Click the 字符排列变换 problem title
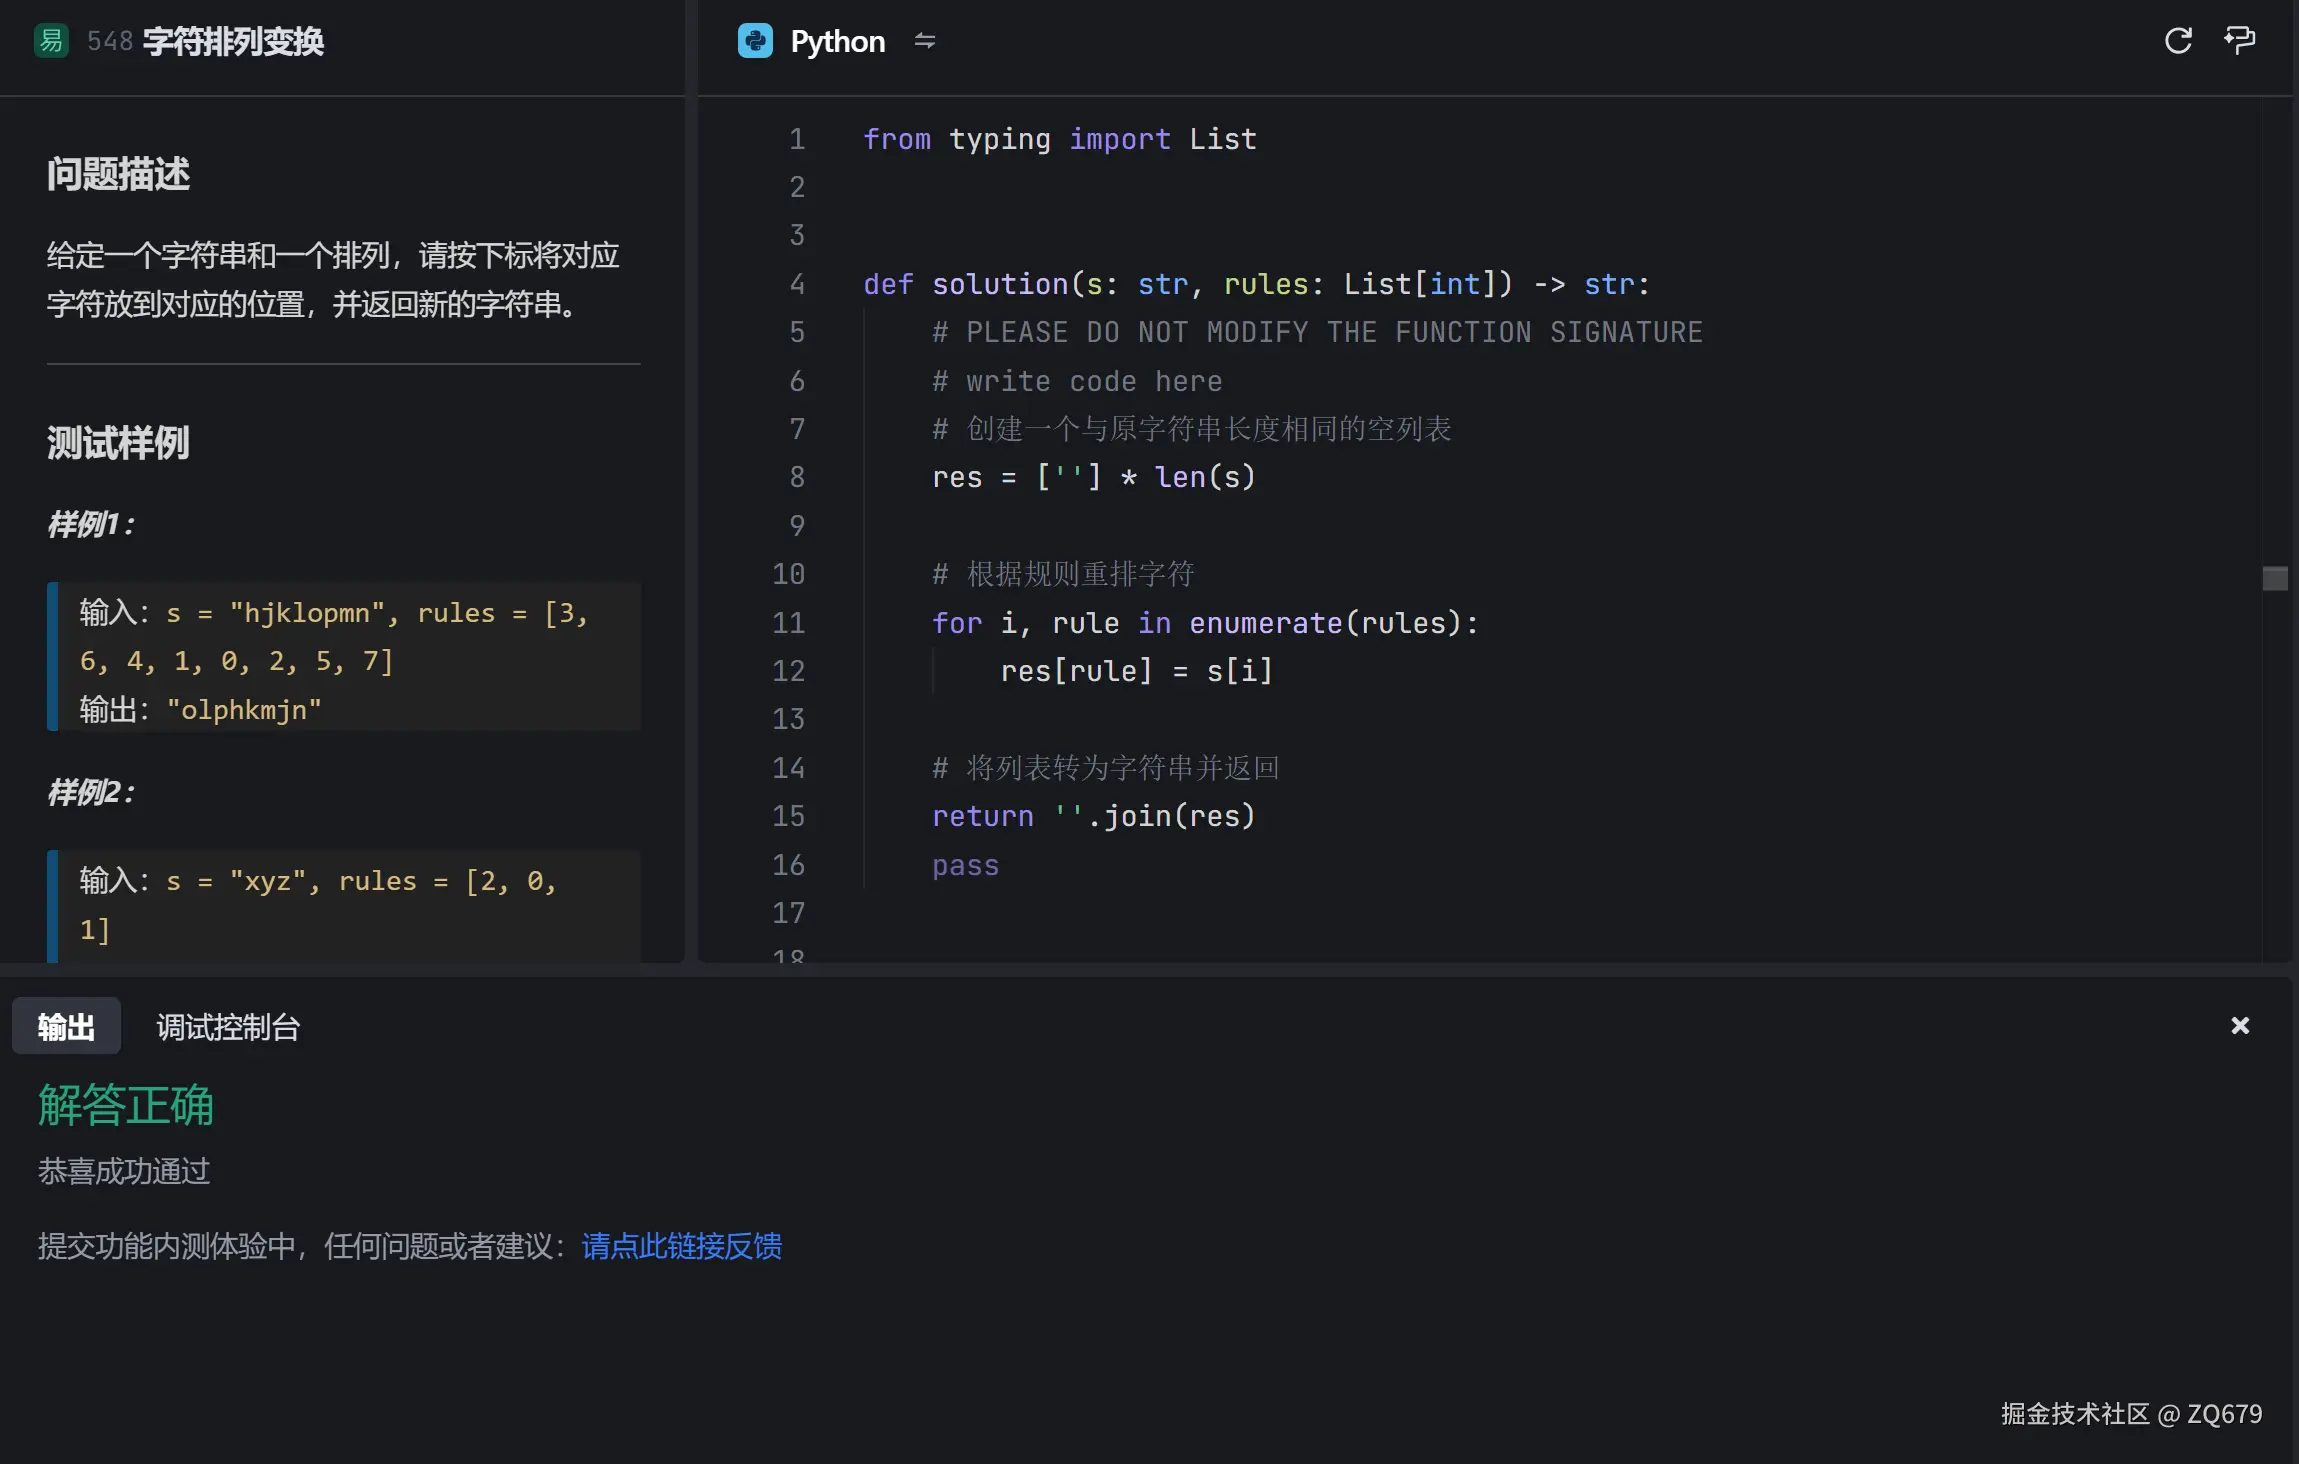Viewport: 2299px width, 1464px height. 233,41
